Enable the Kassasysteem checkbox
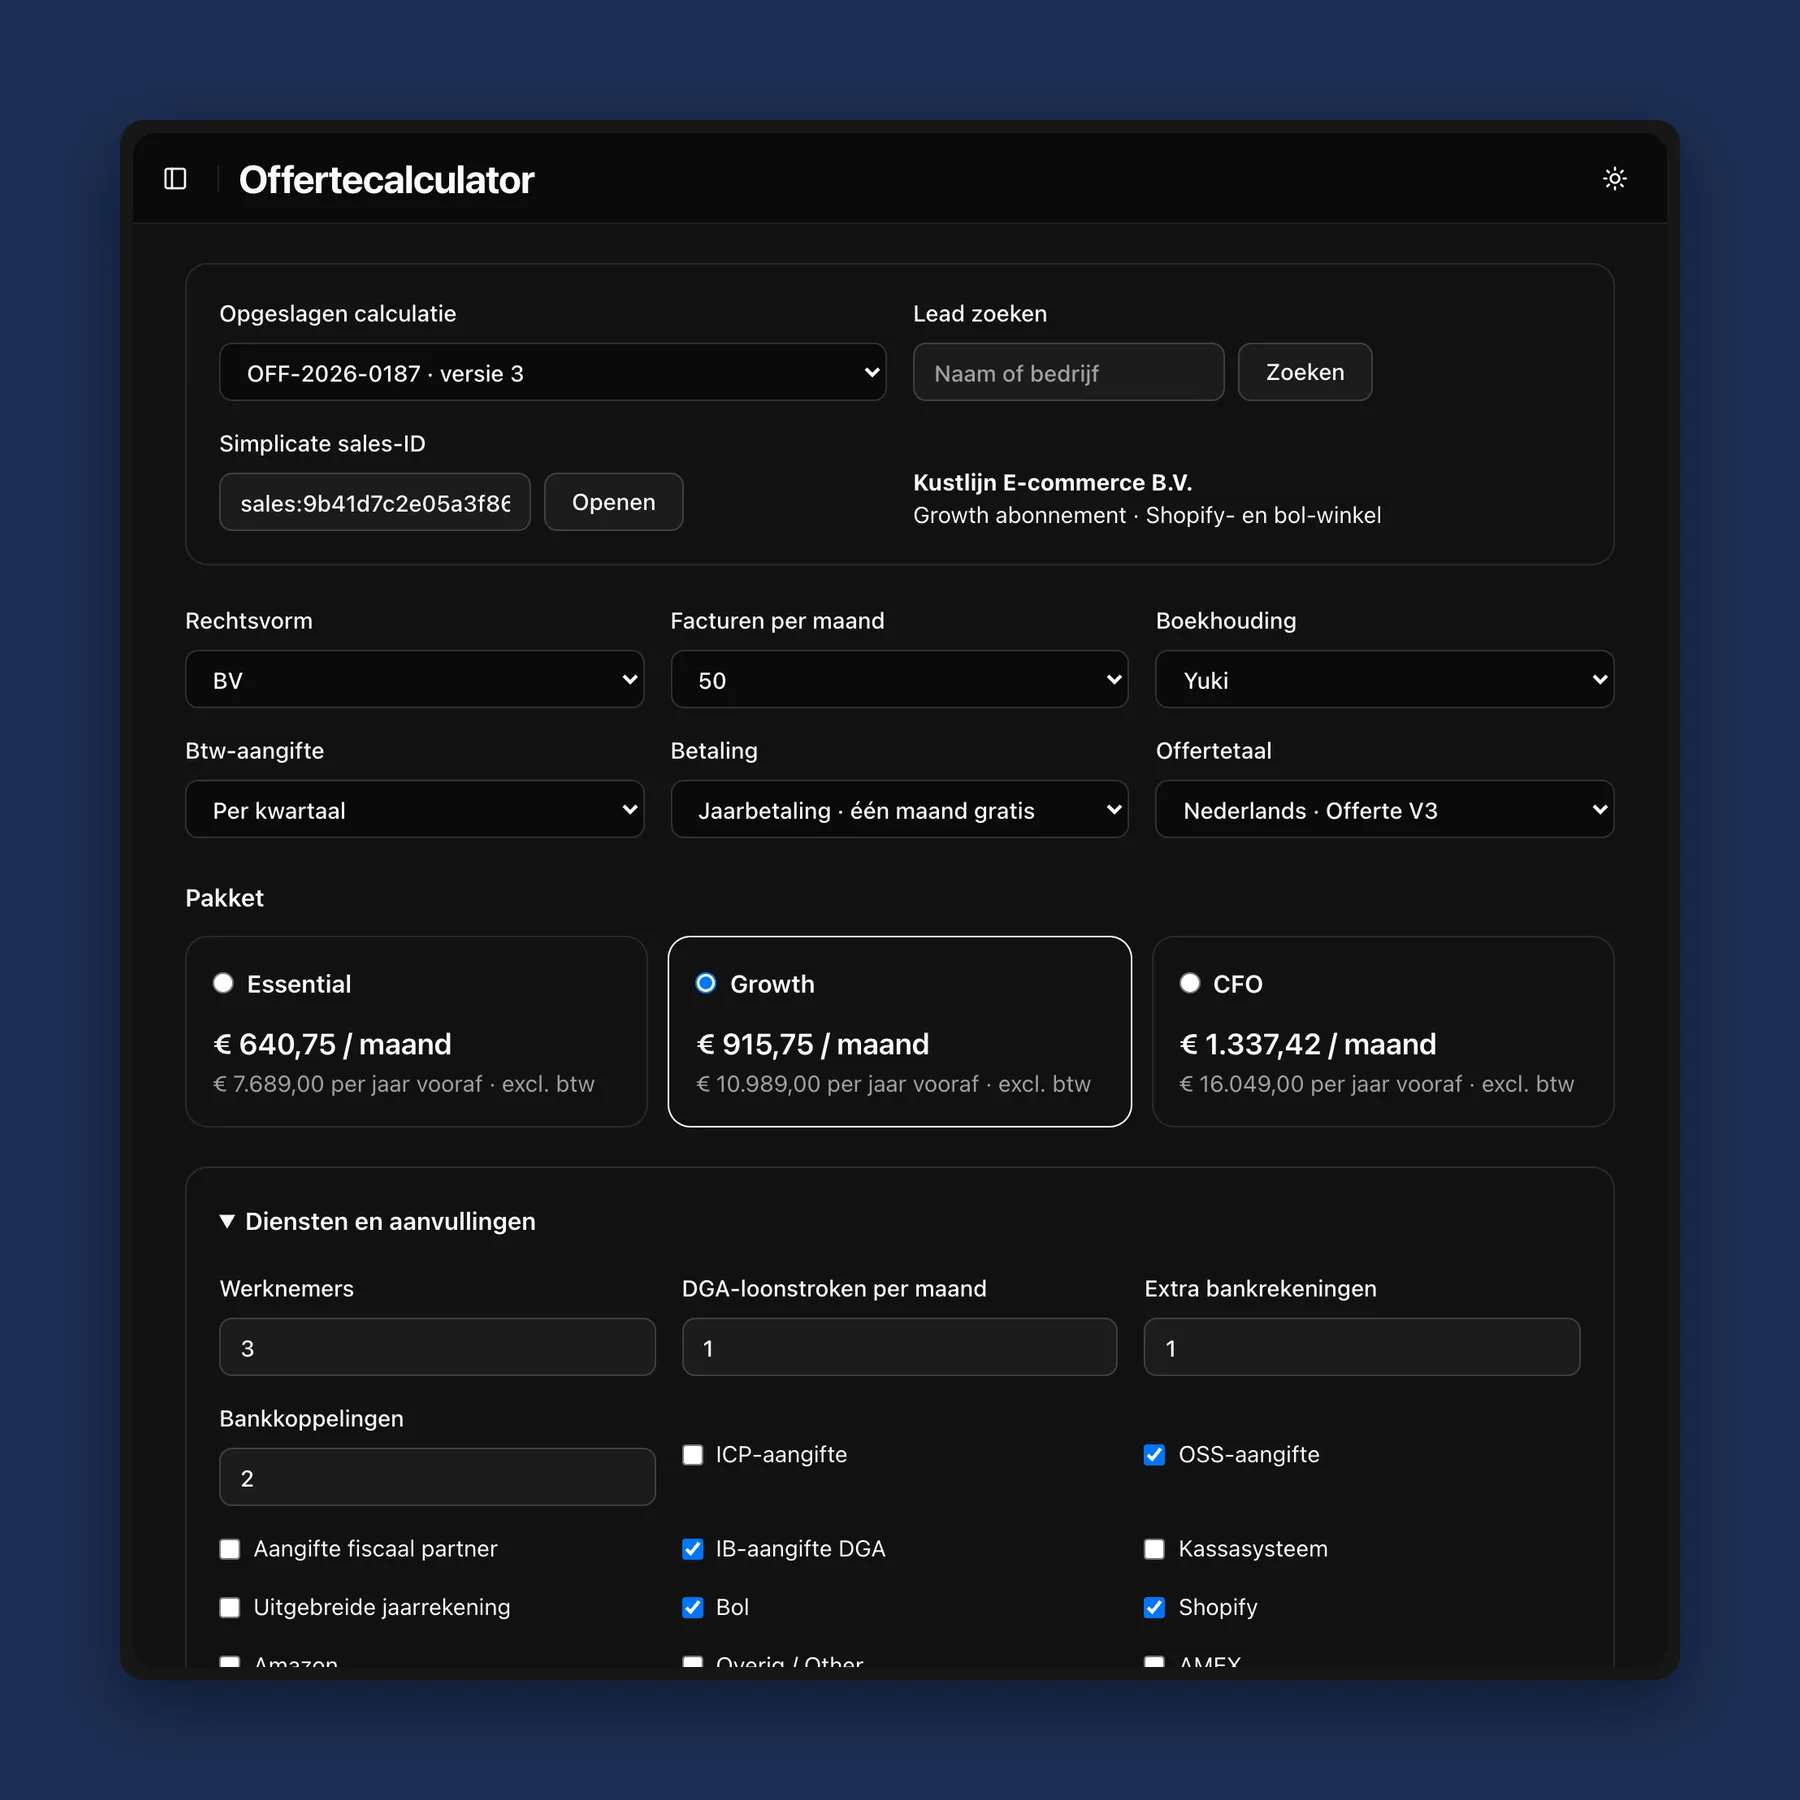 point(1155,1549)
